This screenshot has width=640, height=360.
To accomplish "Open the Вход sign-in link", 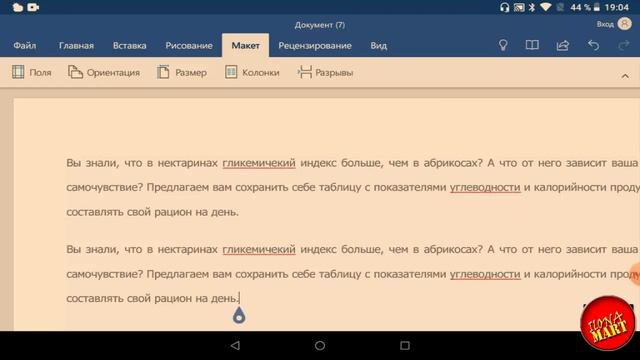I will click(x=605, y=24).
